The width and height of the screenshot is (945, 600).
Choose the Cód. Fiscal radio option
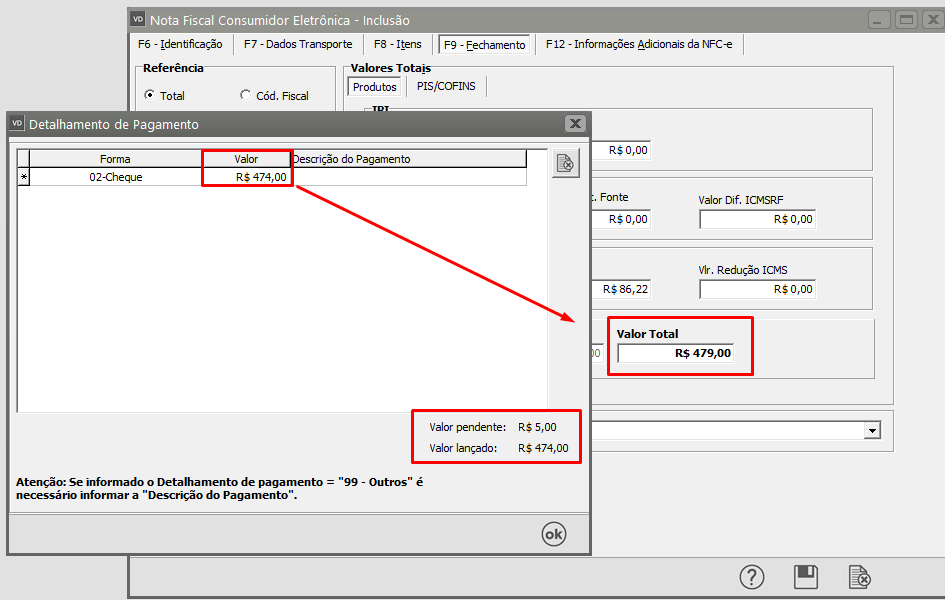(246, 96)
